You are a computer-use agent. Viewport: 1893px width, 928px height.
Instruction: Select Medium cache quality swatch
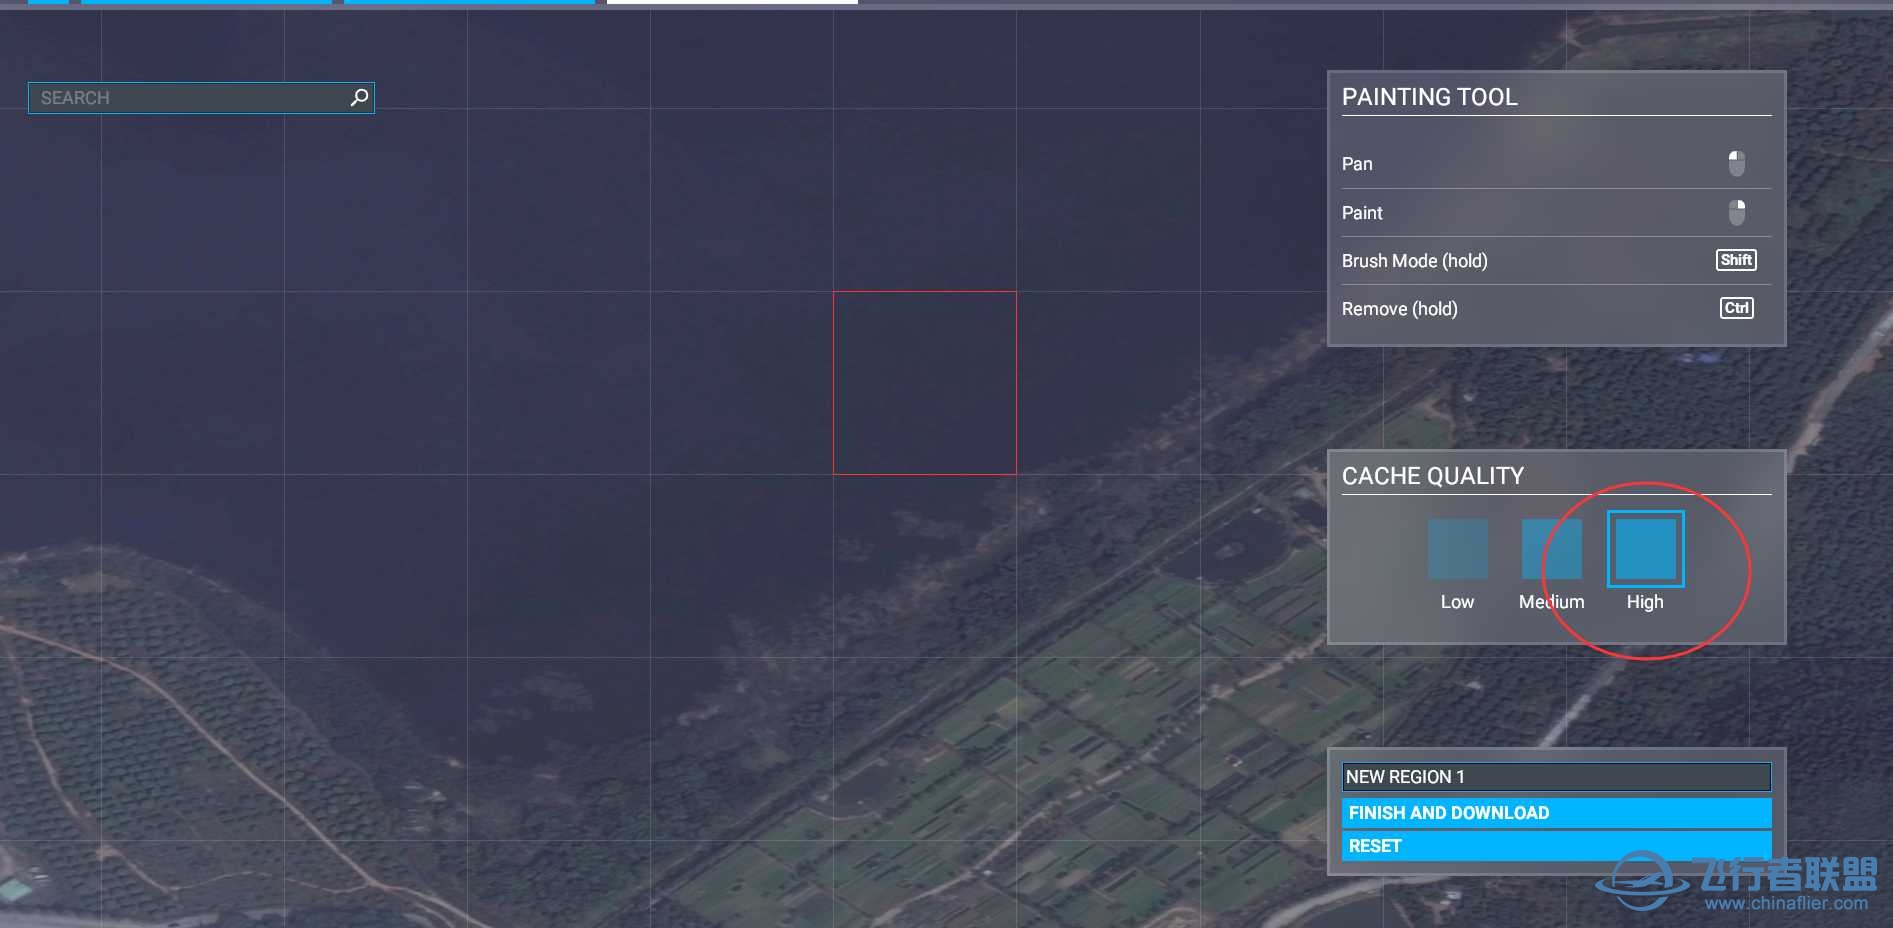pyautogui.click(x=1551, y=549)
